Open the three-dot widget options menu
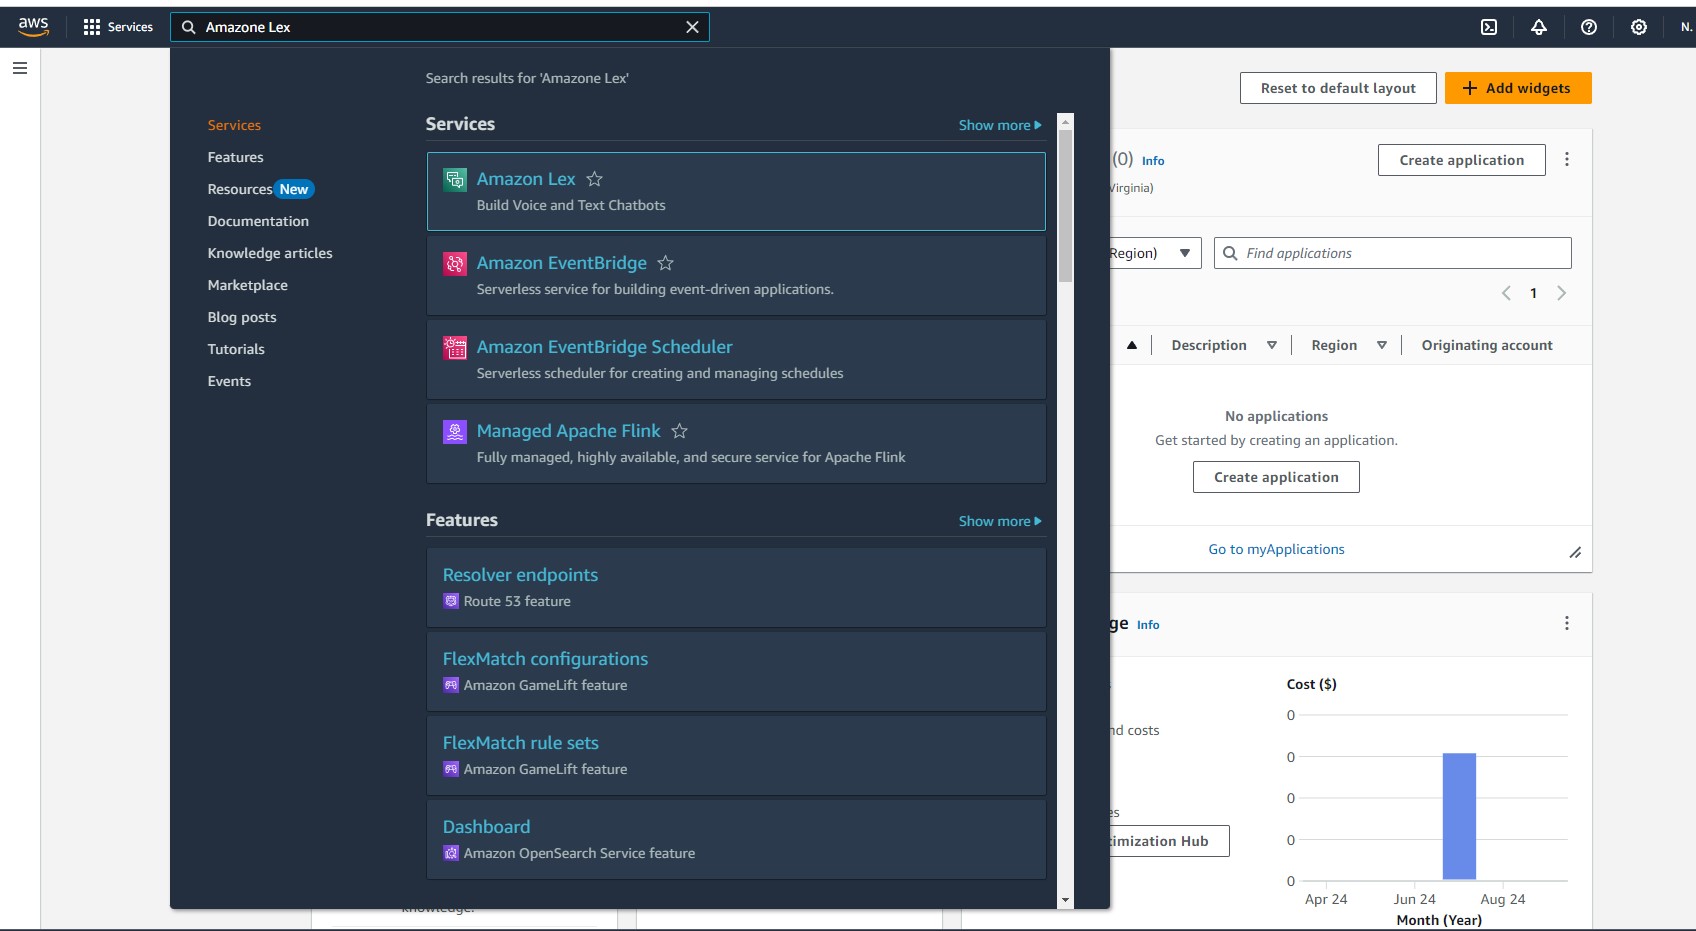The height and width of the screenshot is (931, 1696). pos(1567,159)
